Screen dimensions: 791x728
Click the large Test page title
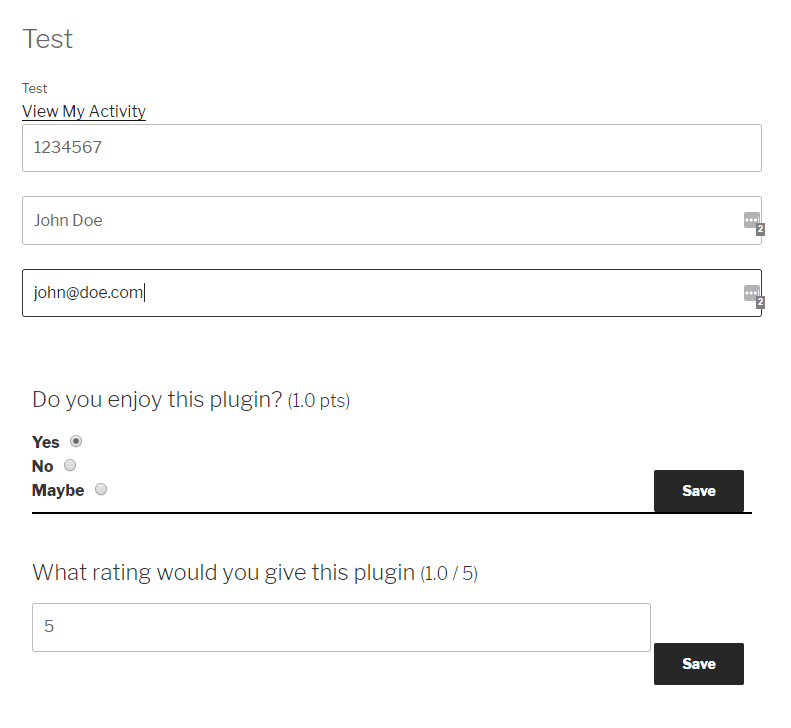(x=47, y=39)
